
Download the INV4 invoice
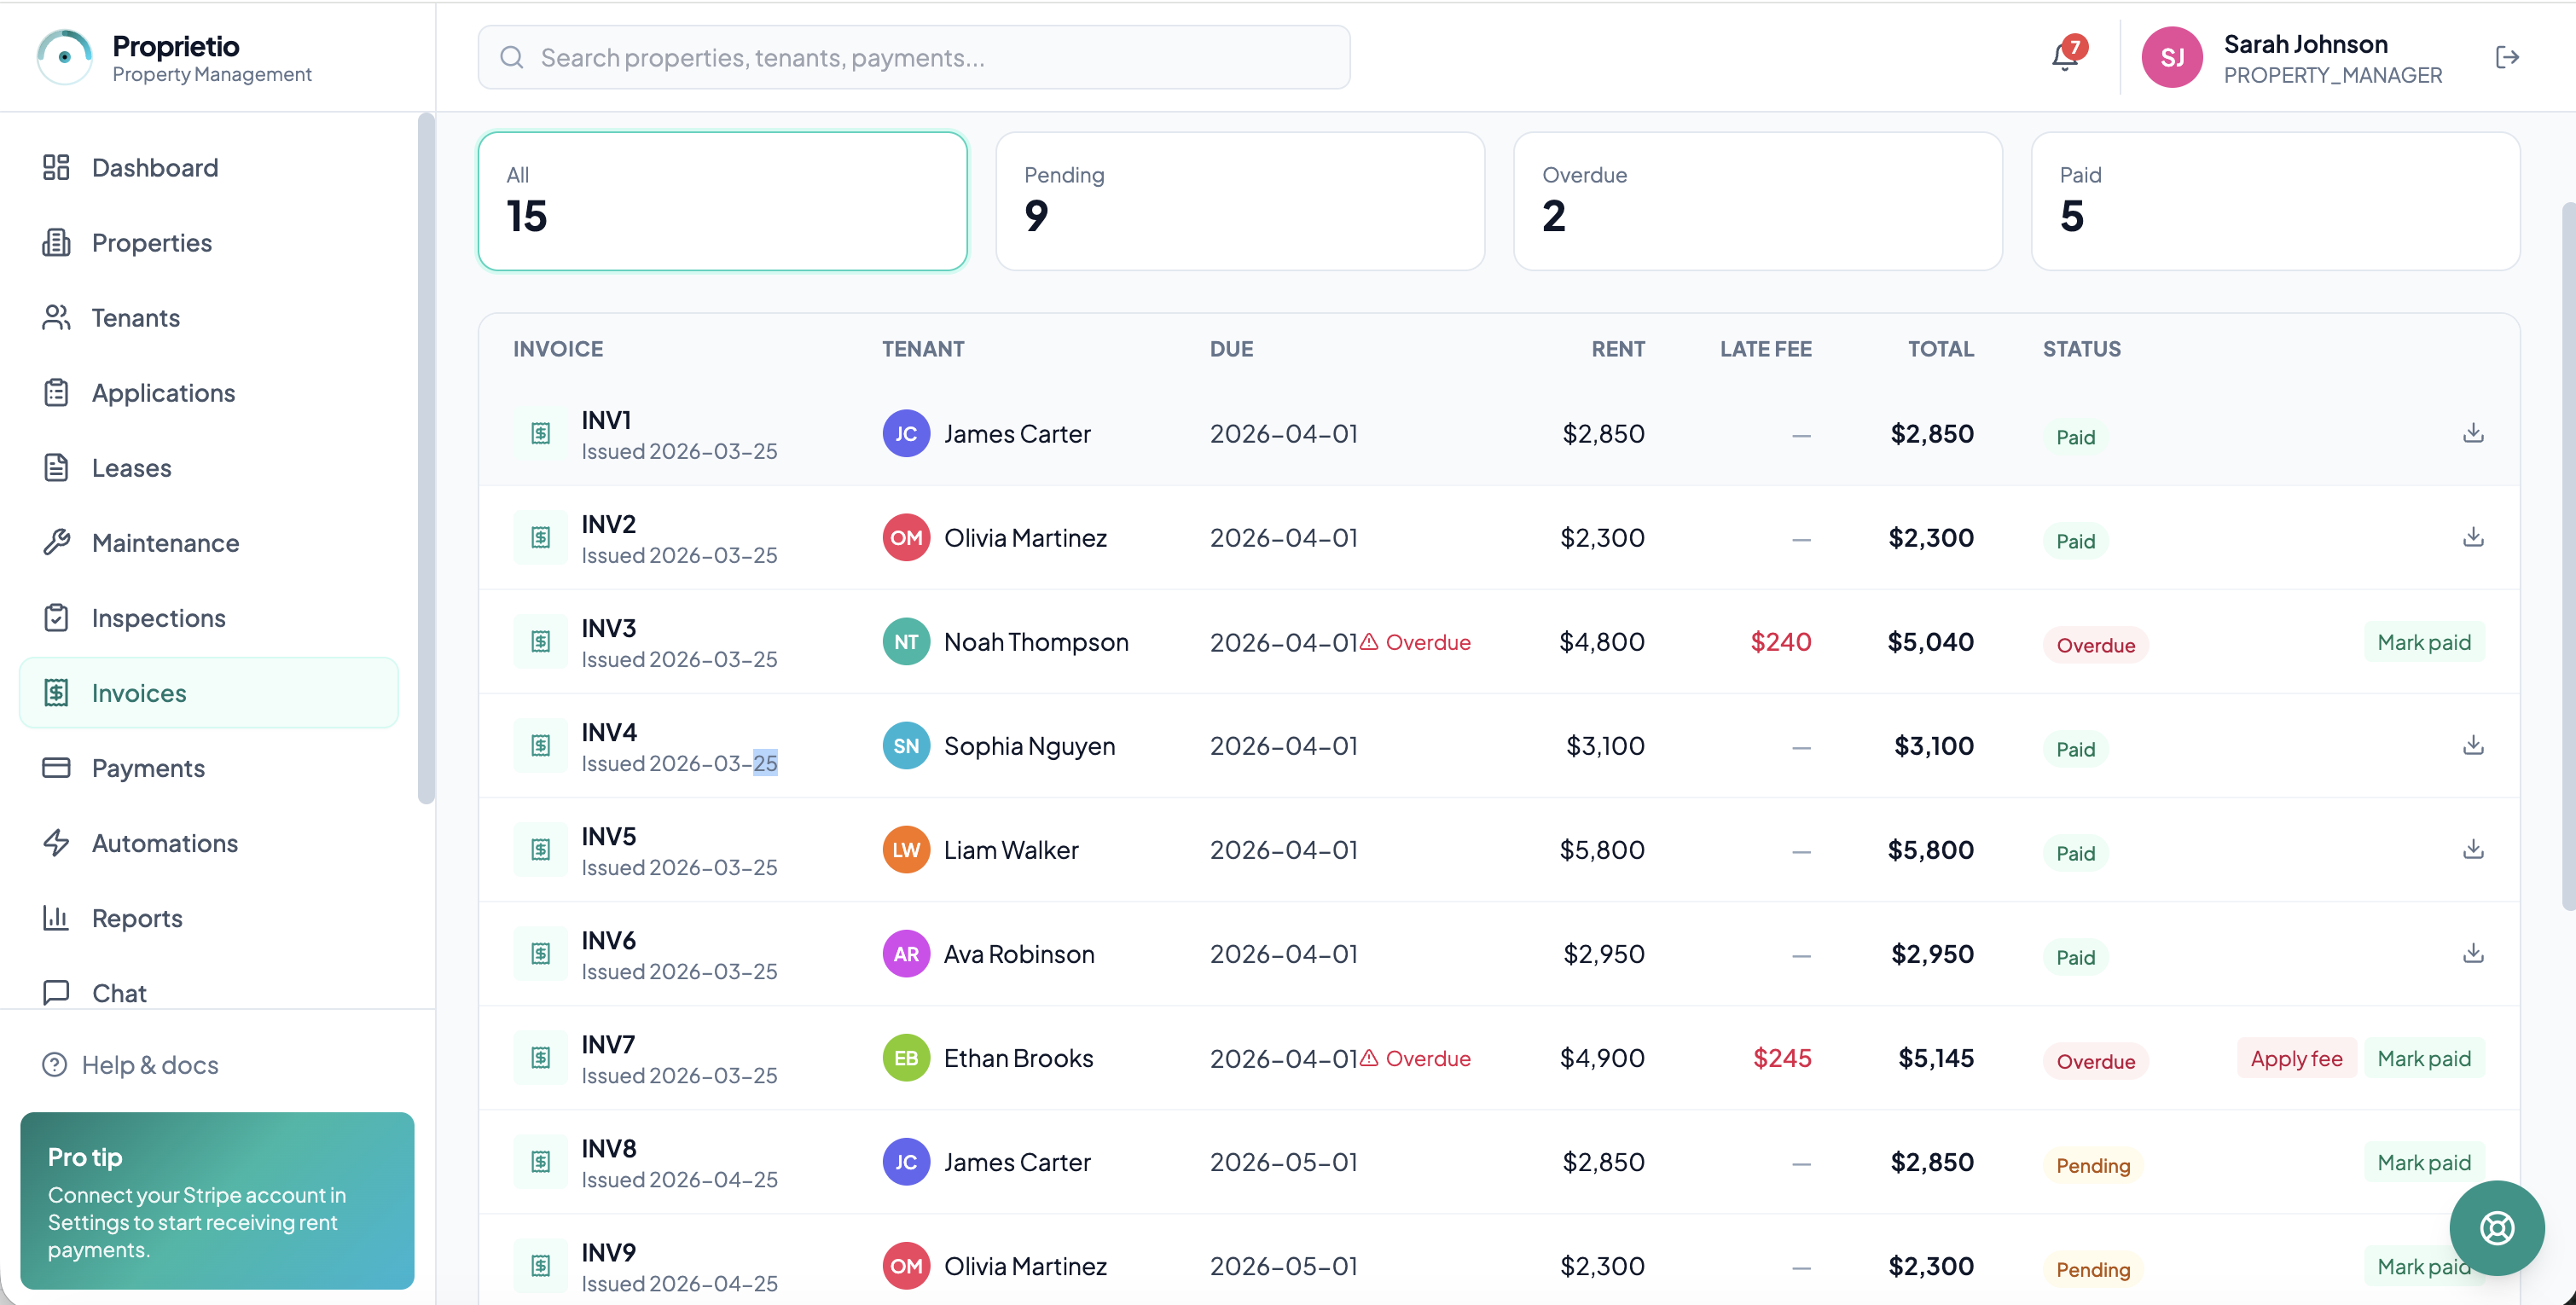(x=2473, y=745)
